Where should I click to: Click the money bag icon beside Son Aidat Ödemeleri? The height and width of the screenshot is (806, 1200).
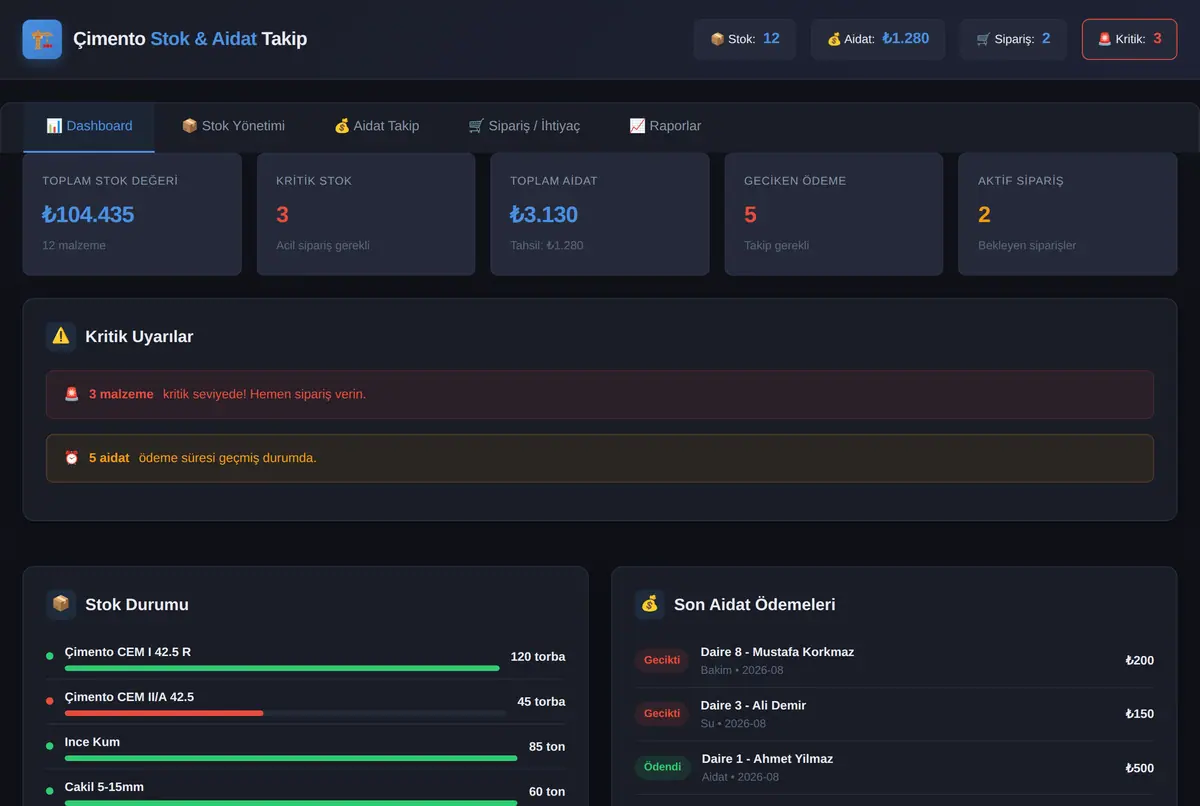pos(650,604)
